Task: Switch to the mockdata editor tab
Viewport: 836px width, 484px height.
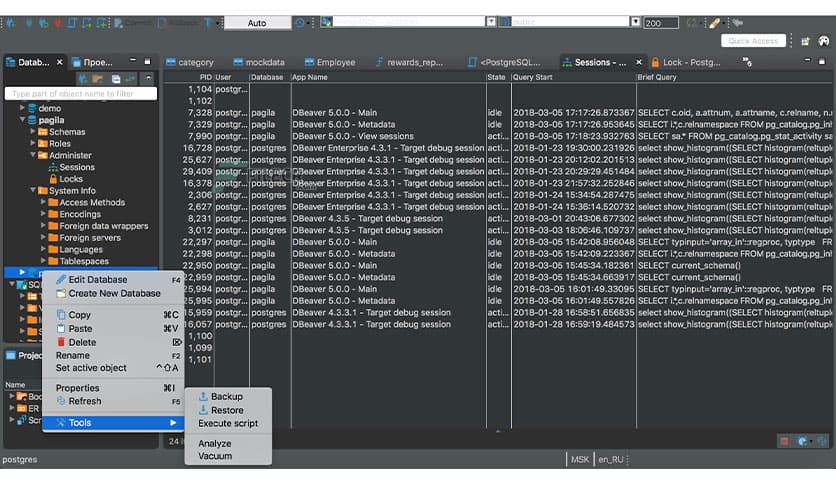Action: click(259, 62)
